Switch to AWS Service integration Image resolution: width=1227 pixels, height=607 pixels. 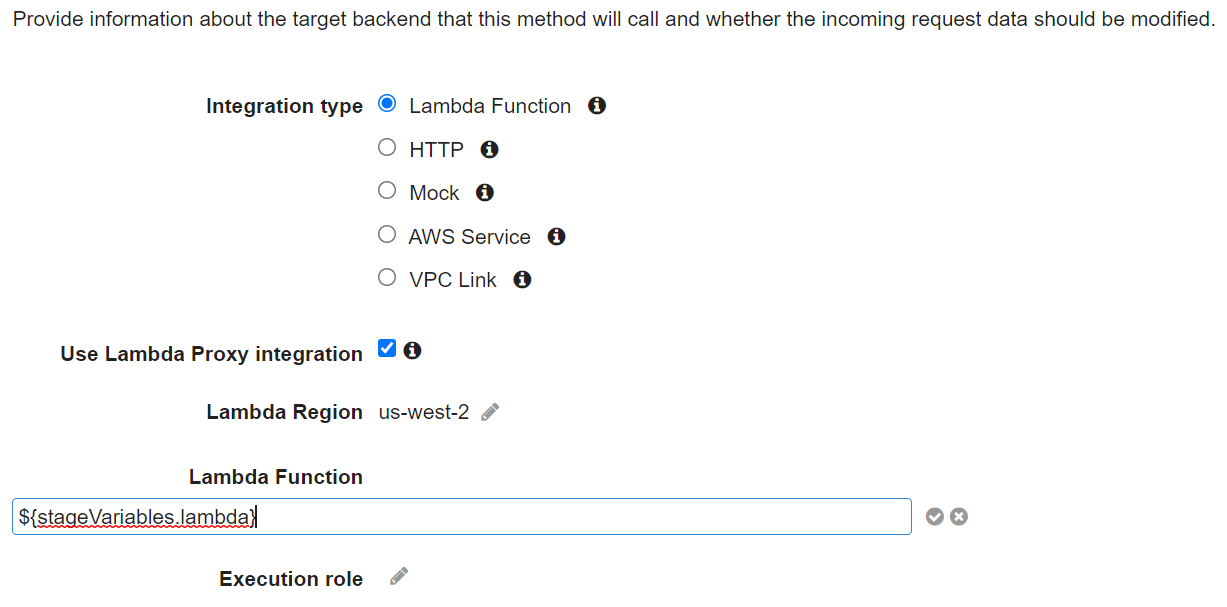(x=387, y=233)
